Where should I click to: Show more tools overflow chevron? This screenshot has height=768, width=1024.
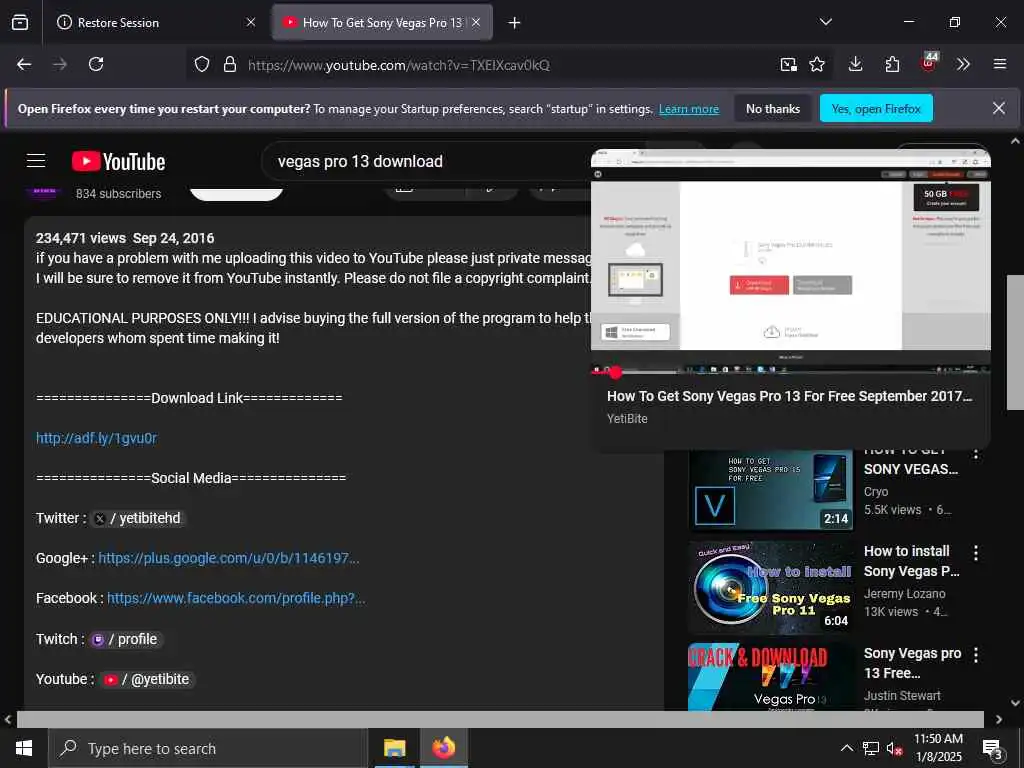pos(963,64)
